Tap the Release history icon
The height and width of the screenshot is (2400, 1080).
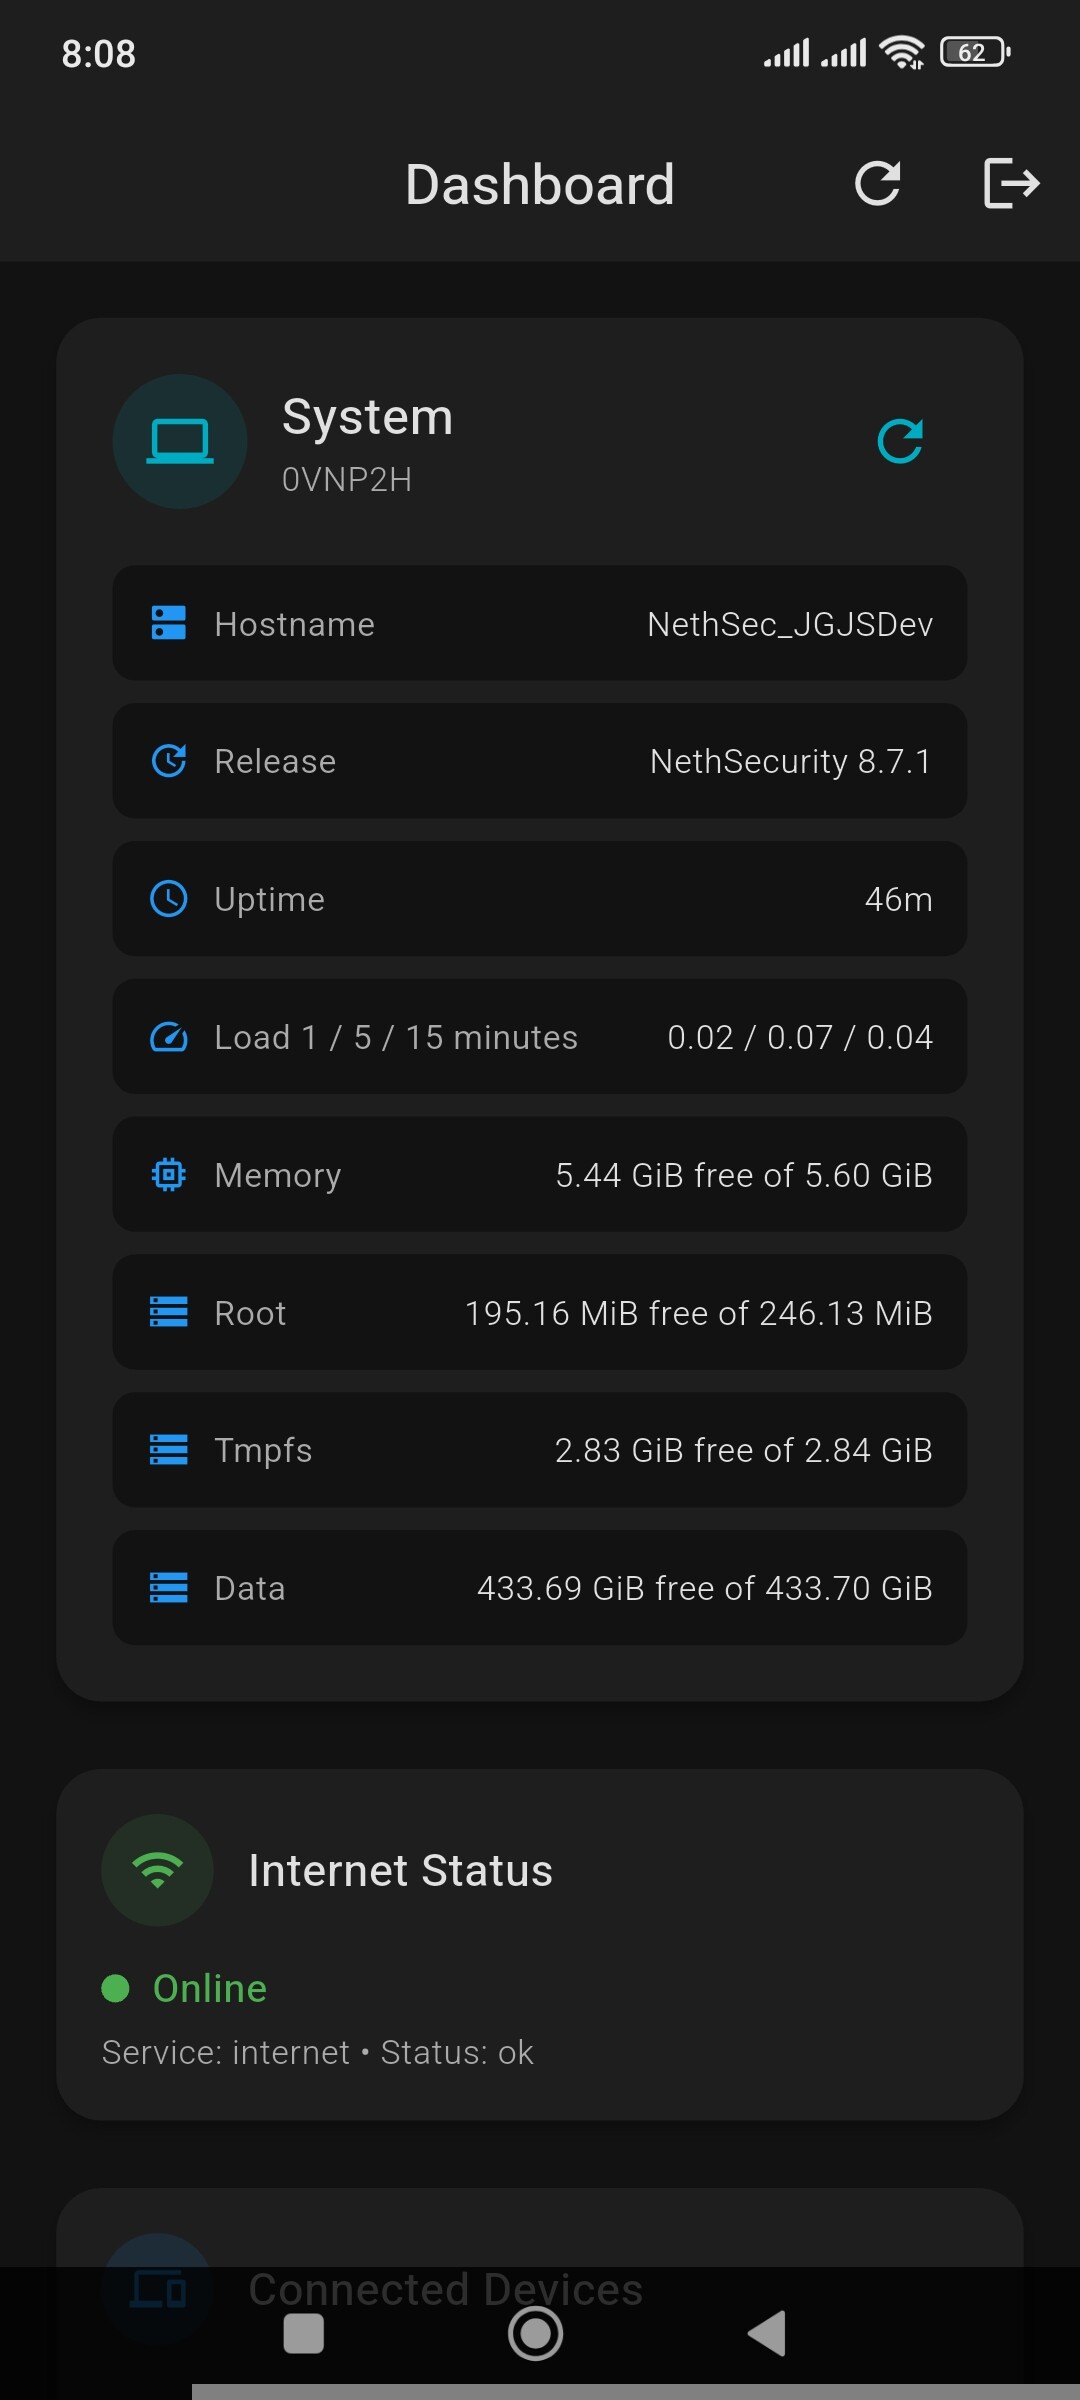coord(169,761)
